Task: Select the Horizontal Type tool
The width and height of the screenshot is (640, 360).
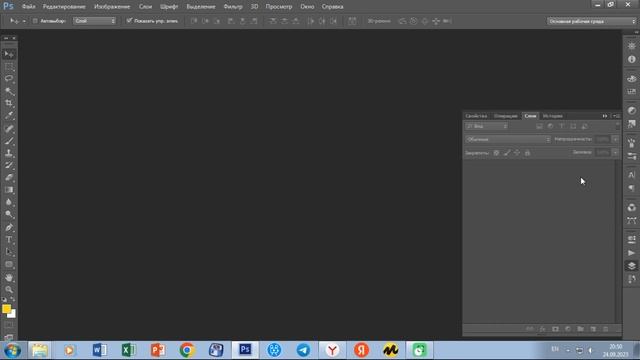Action: (x=9, y=240)
